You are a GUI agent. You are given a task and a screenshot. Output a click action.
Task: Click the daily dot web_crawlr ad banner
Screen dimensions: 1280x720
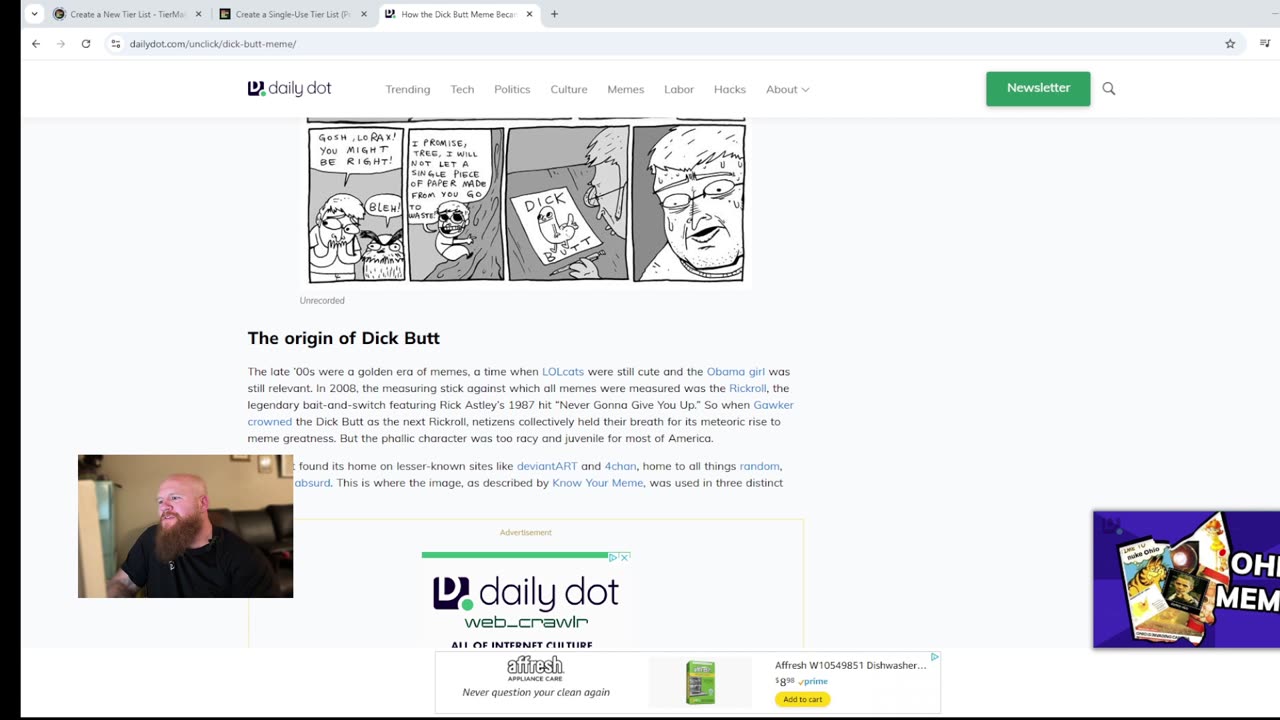click(526, 602)
